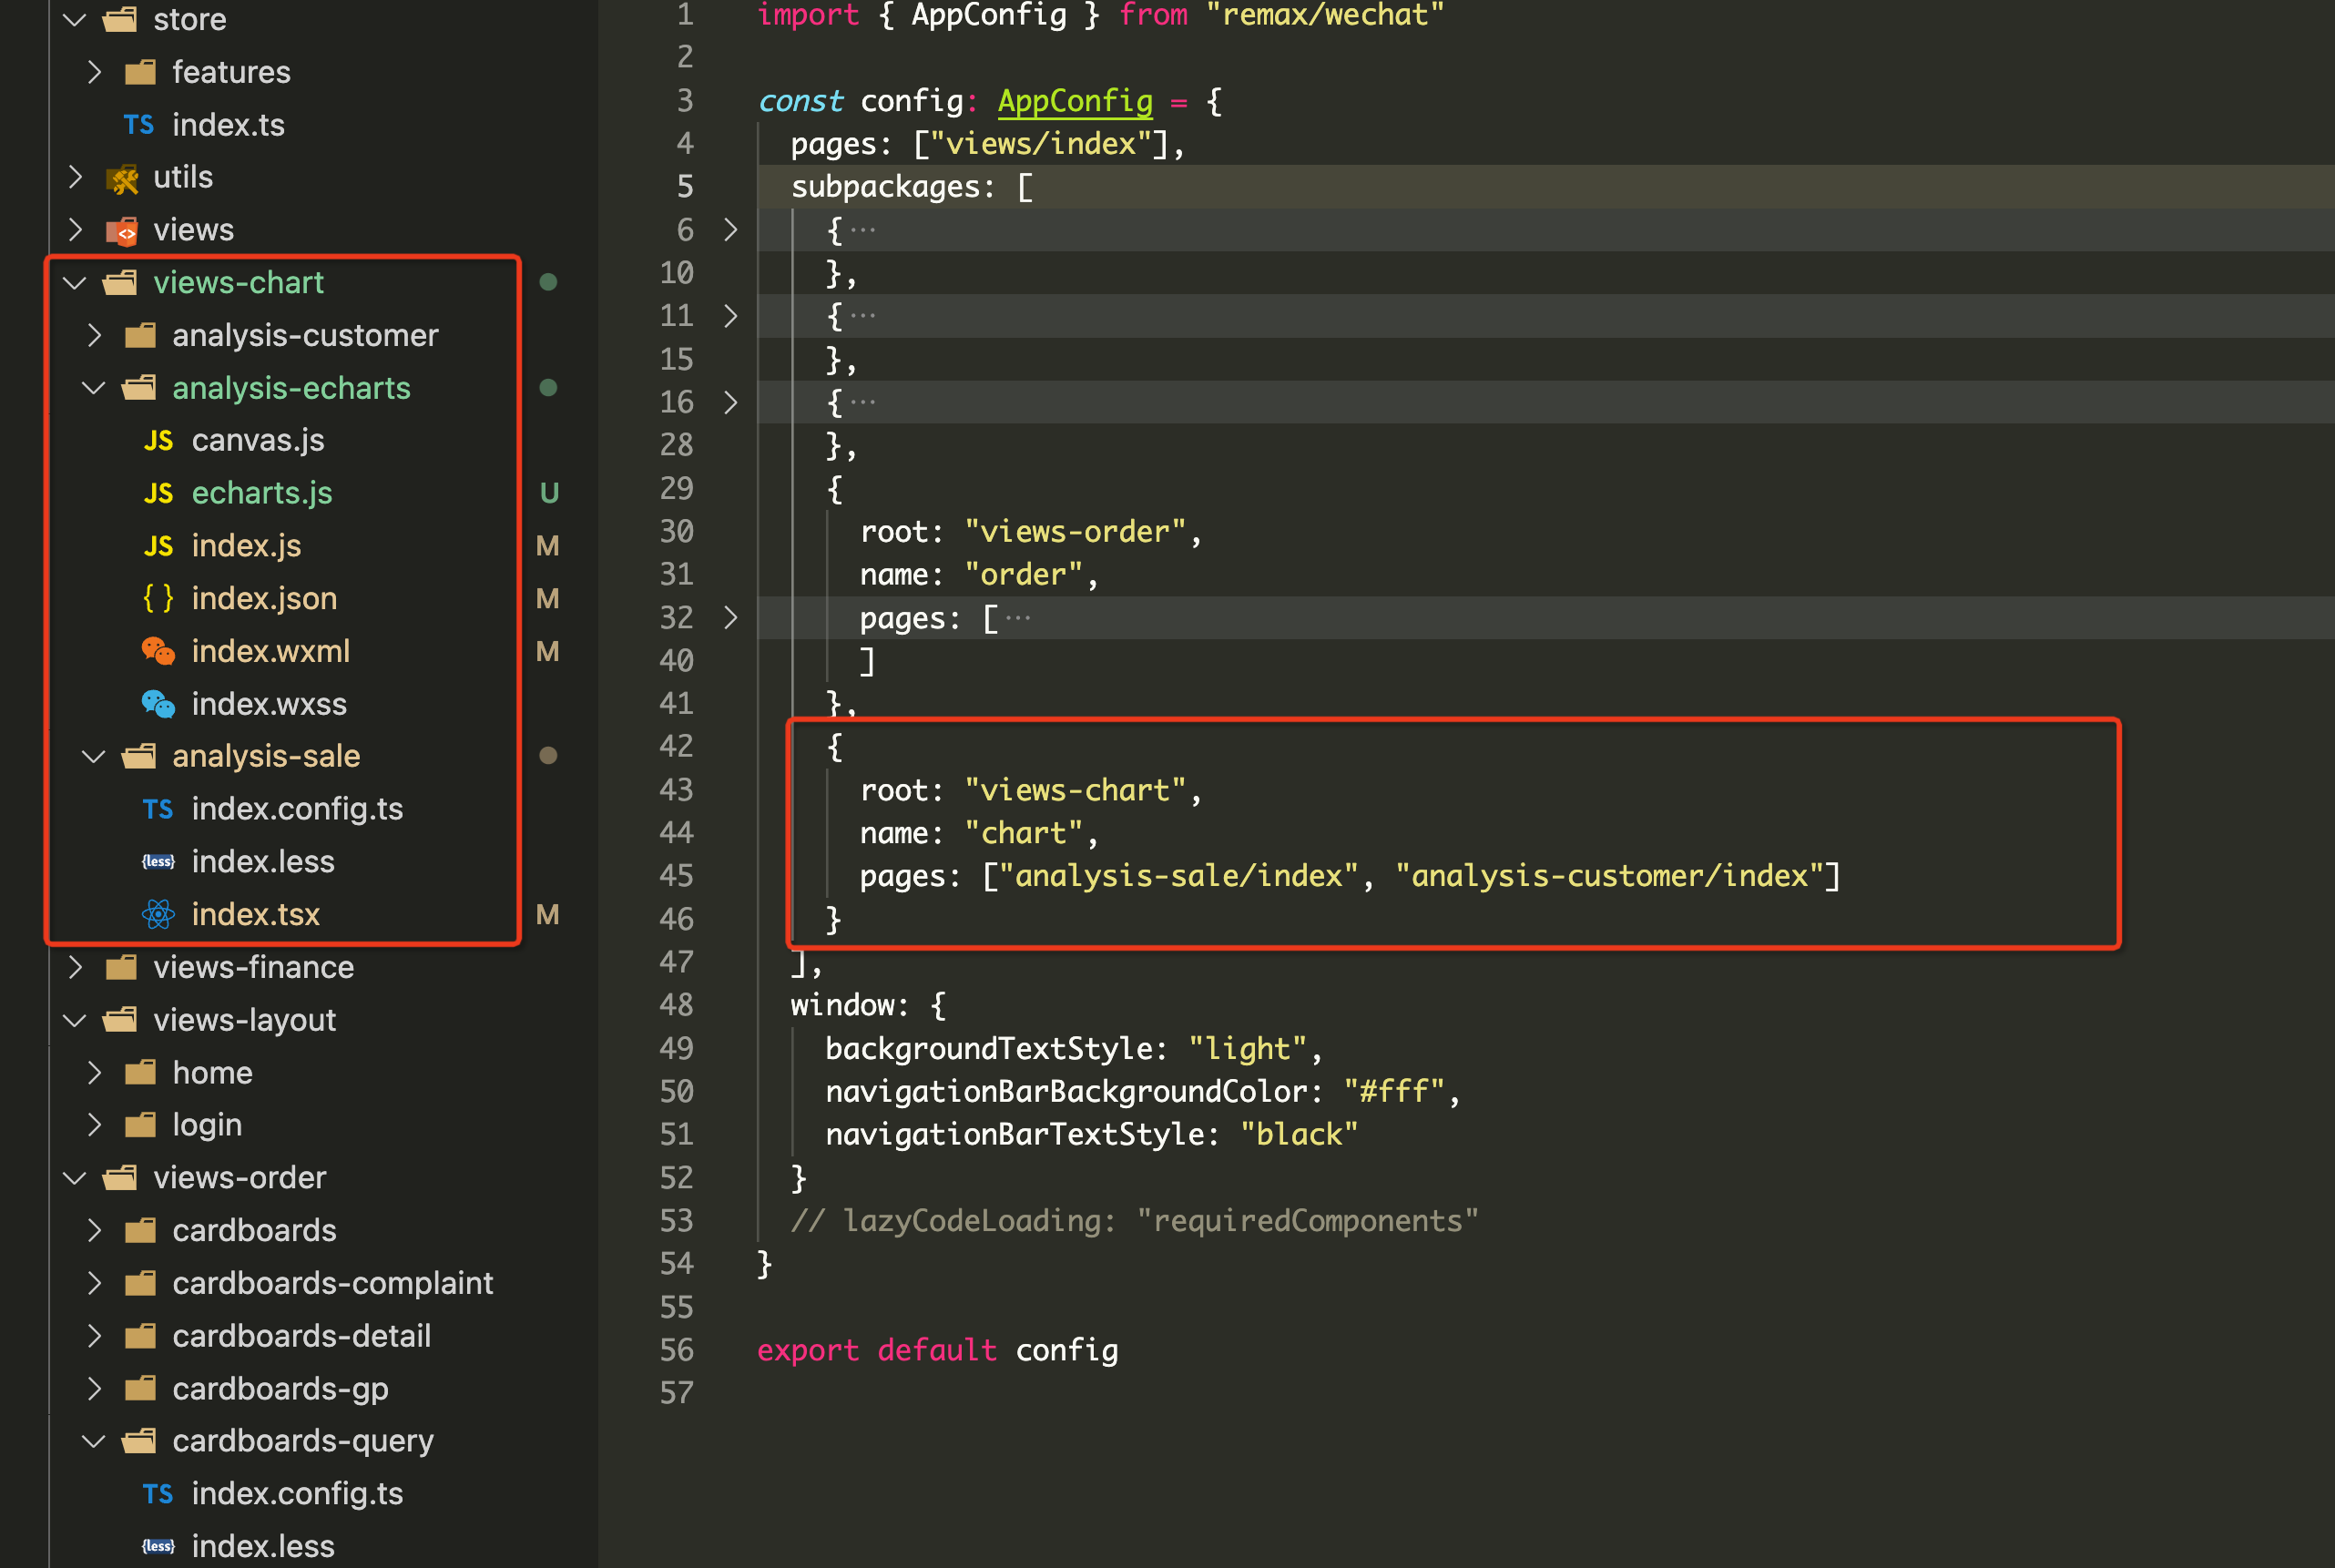Unfold the collapsed code at line 16

[731, 402]
